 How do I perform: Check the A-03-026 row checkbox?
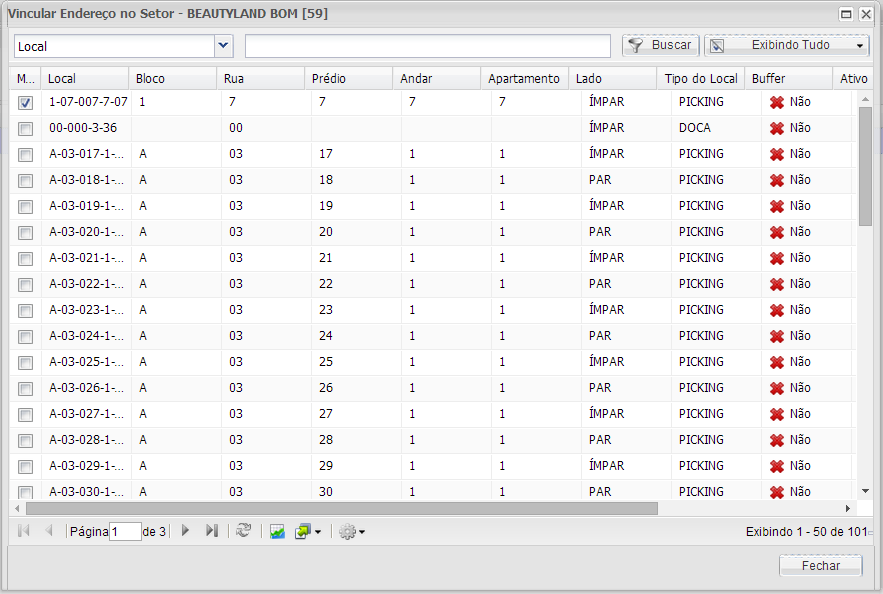click(25, 389)
